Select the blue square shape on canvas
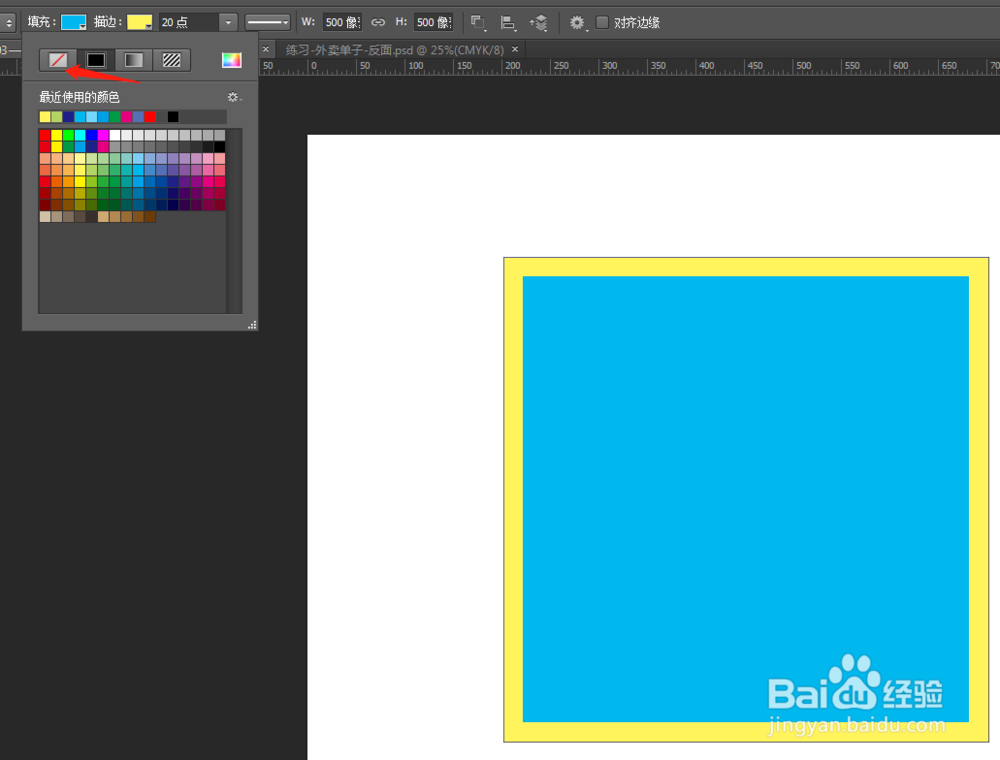 [746, 499]
